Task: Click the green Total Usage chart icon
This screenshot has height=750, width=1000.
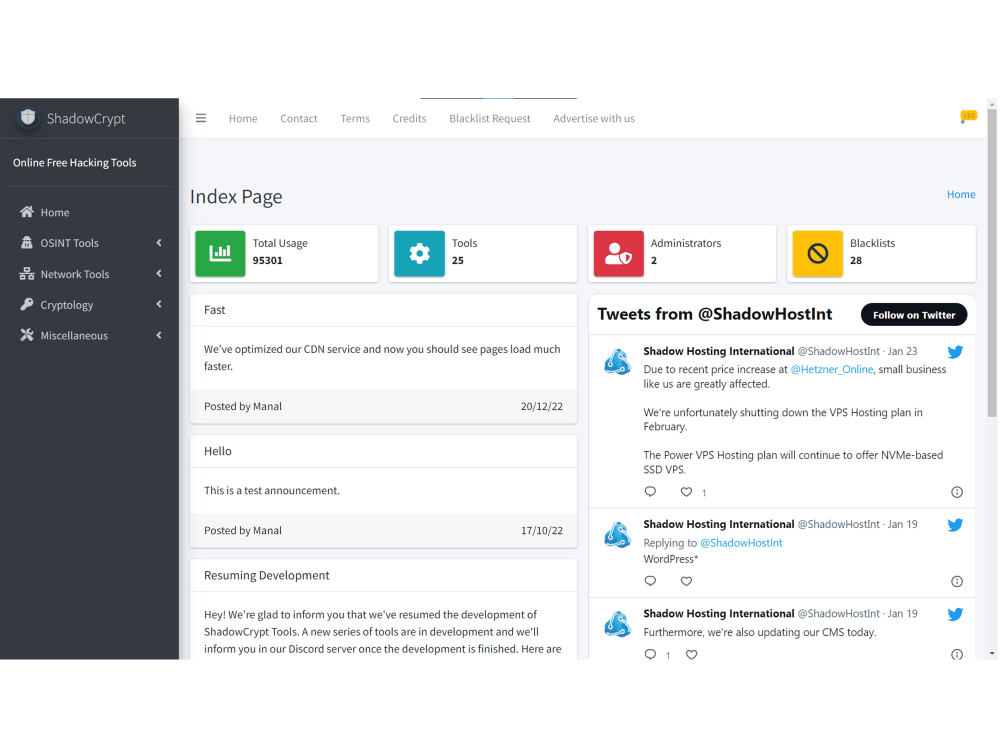Action: pos(220,253)
